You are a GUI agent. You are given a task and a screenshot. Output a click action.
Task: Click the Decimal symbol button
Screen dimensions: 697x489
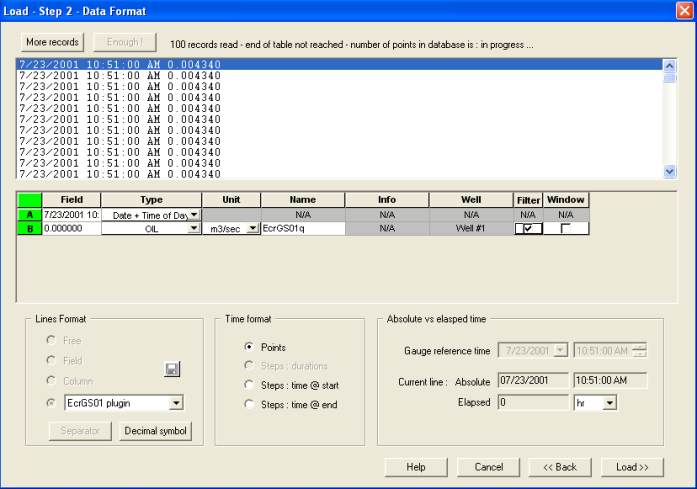point(155,431)
